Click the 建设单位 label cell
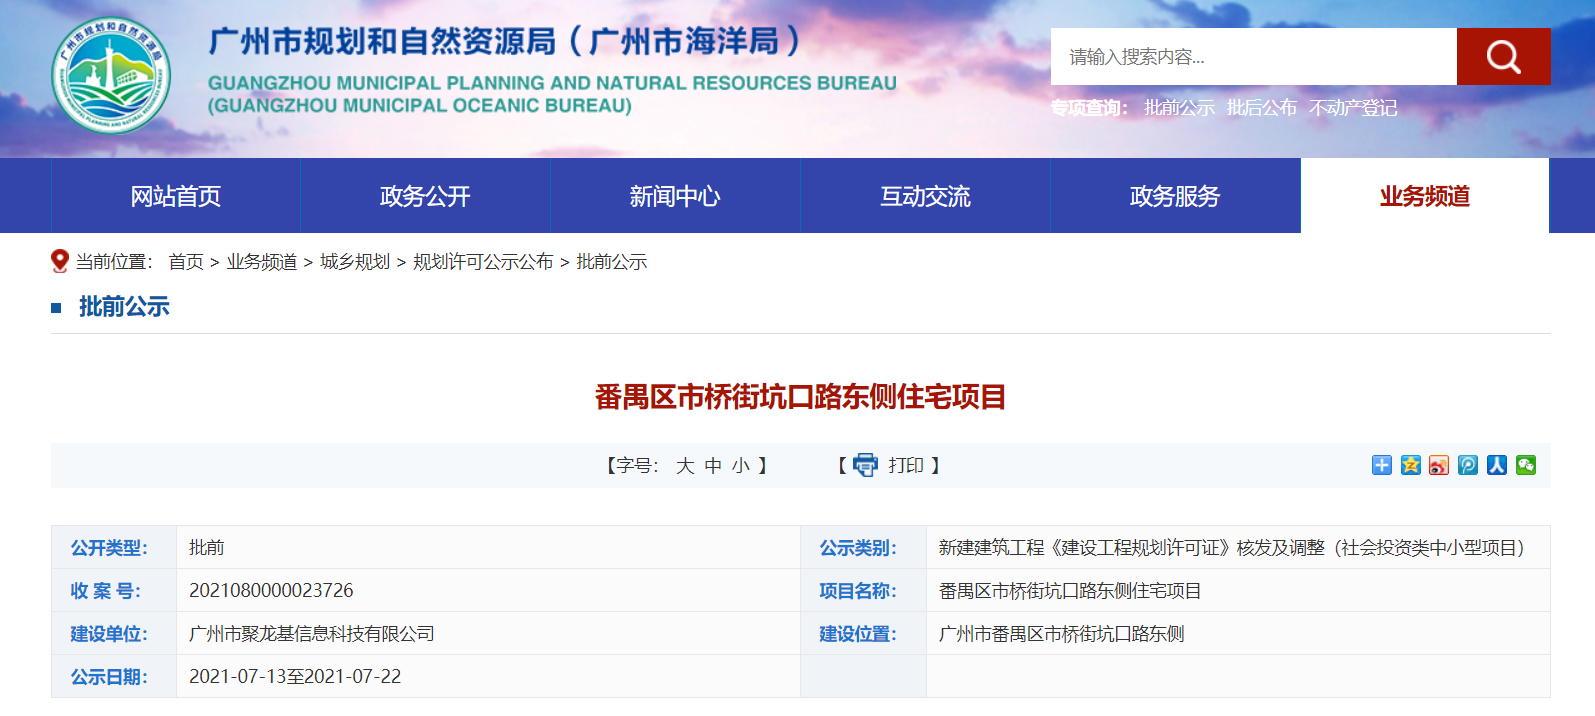The image size is (1595, 716). coord(114,634)
